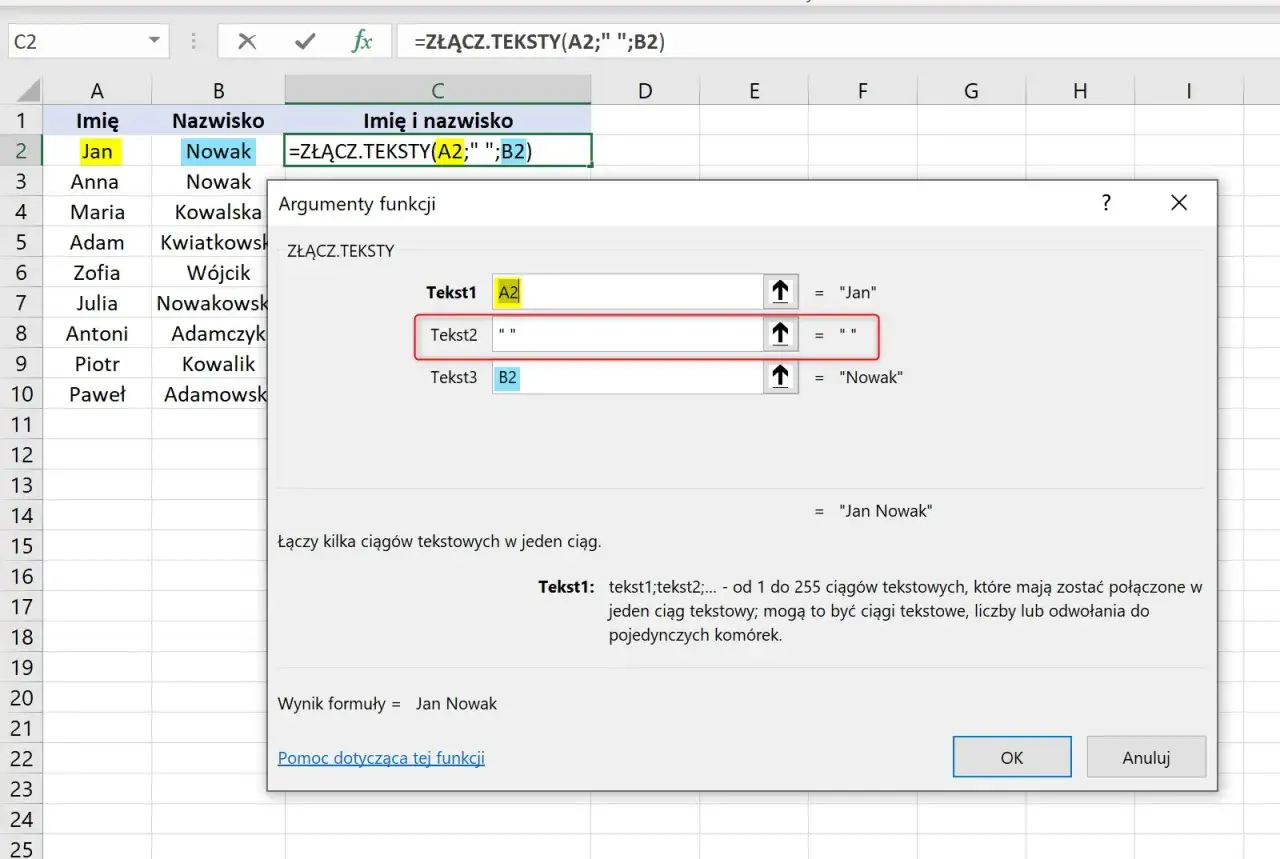Image resolution: width=1280 pixels, height=859 pixels.
Task: Click cell A2 containing Jan
Action: (x=97, y=152)
